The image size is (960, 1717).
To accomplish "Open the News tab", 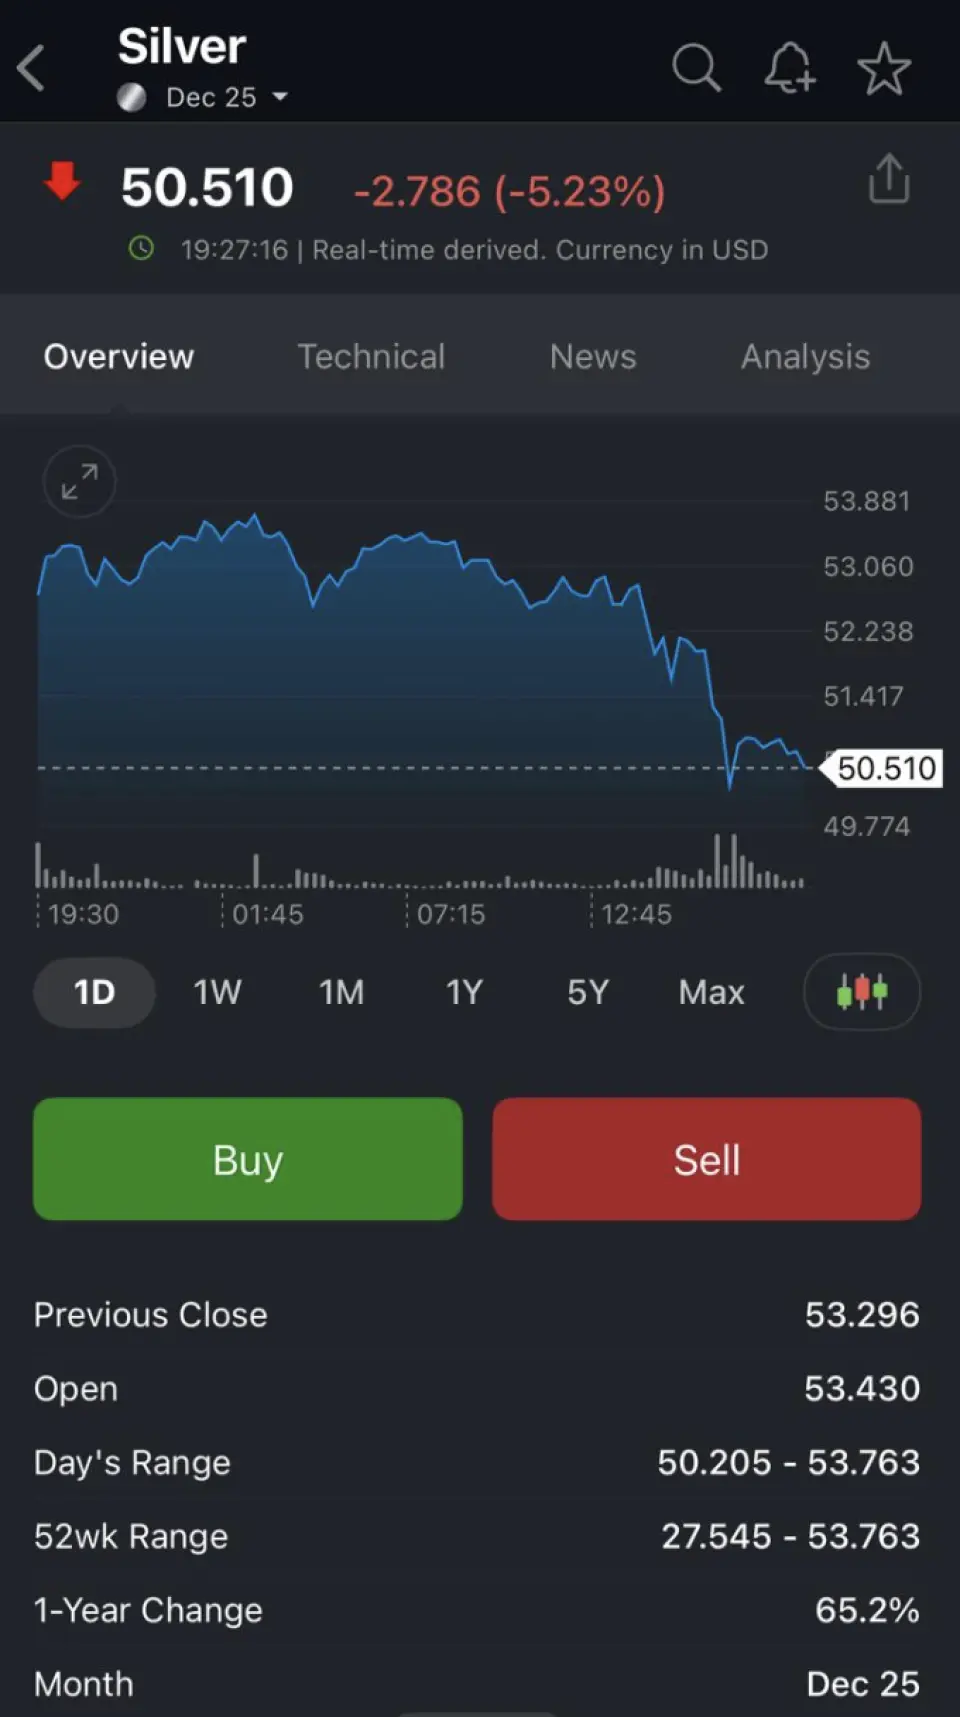I will click(593, 357).
